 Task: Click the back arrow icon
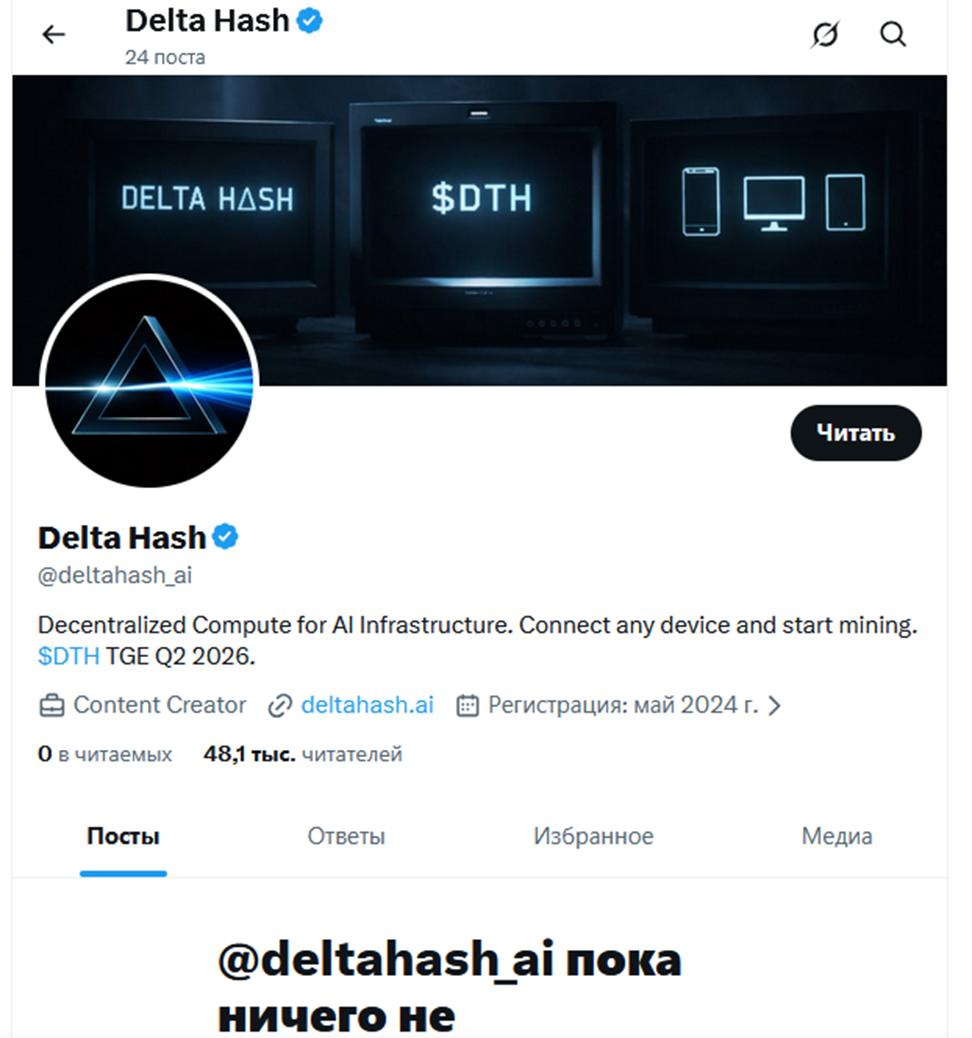[53, 34]
